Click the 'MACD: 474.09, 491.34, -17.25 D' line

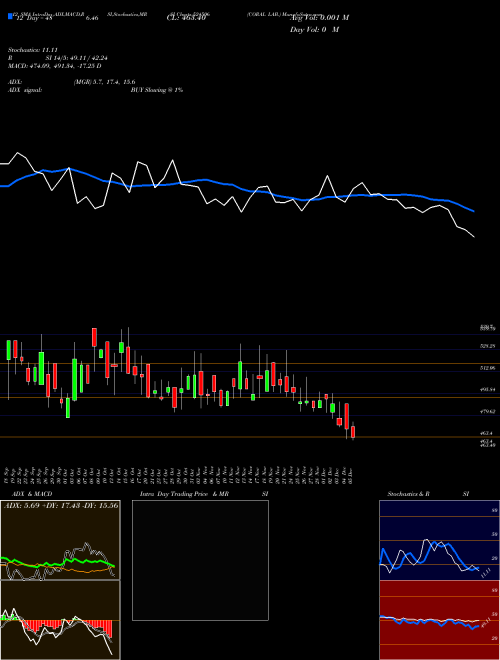[55, 66]
